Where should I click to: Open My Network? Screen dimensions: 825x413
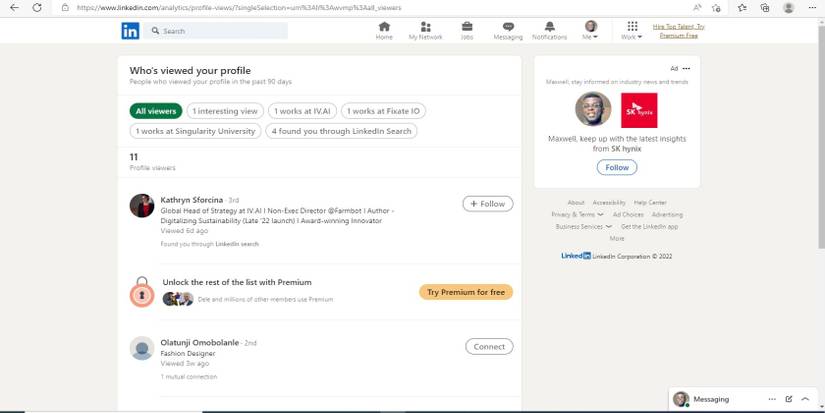(426, 31)
